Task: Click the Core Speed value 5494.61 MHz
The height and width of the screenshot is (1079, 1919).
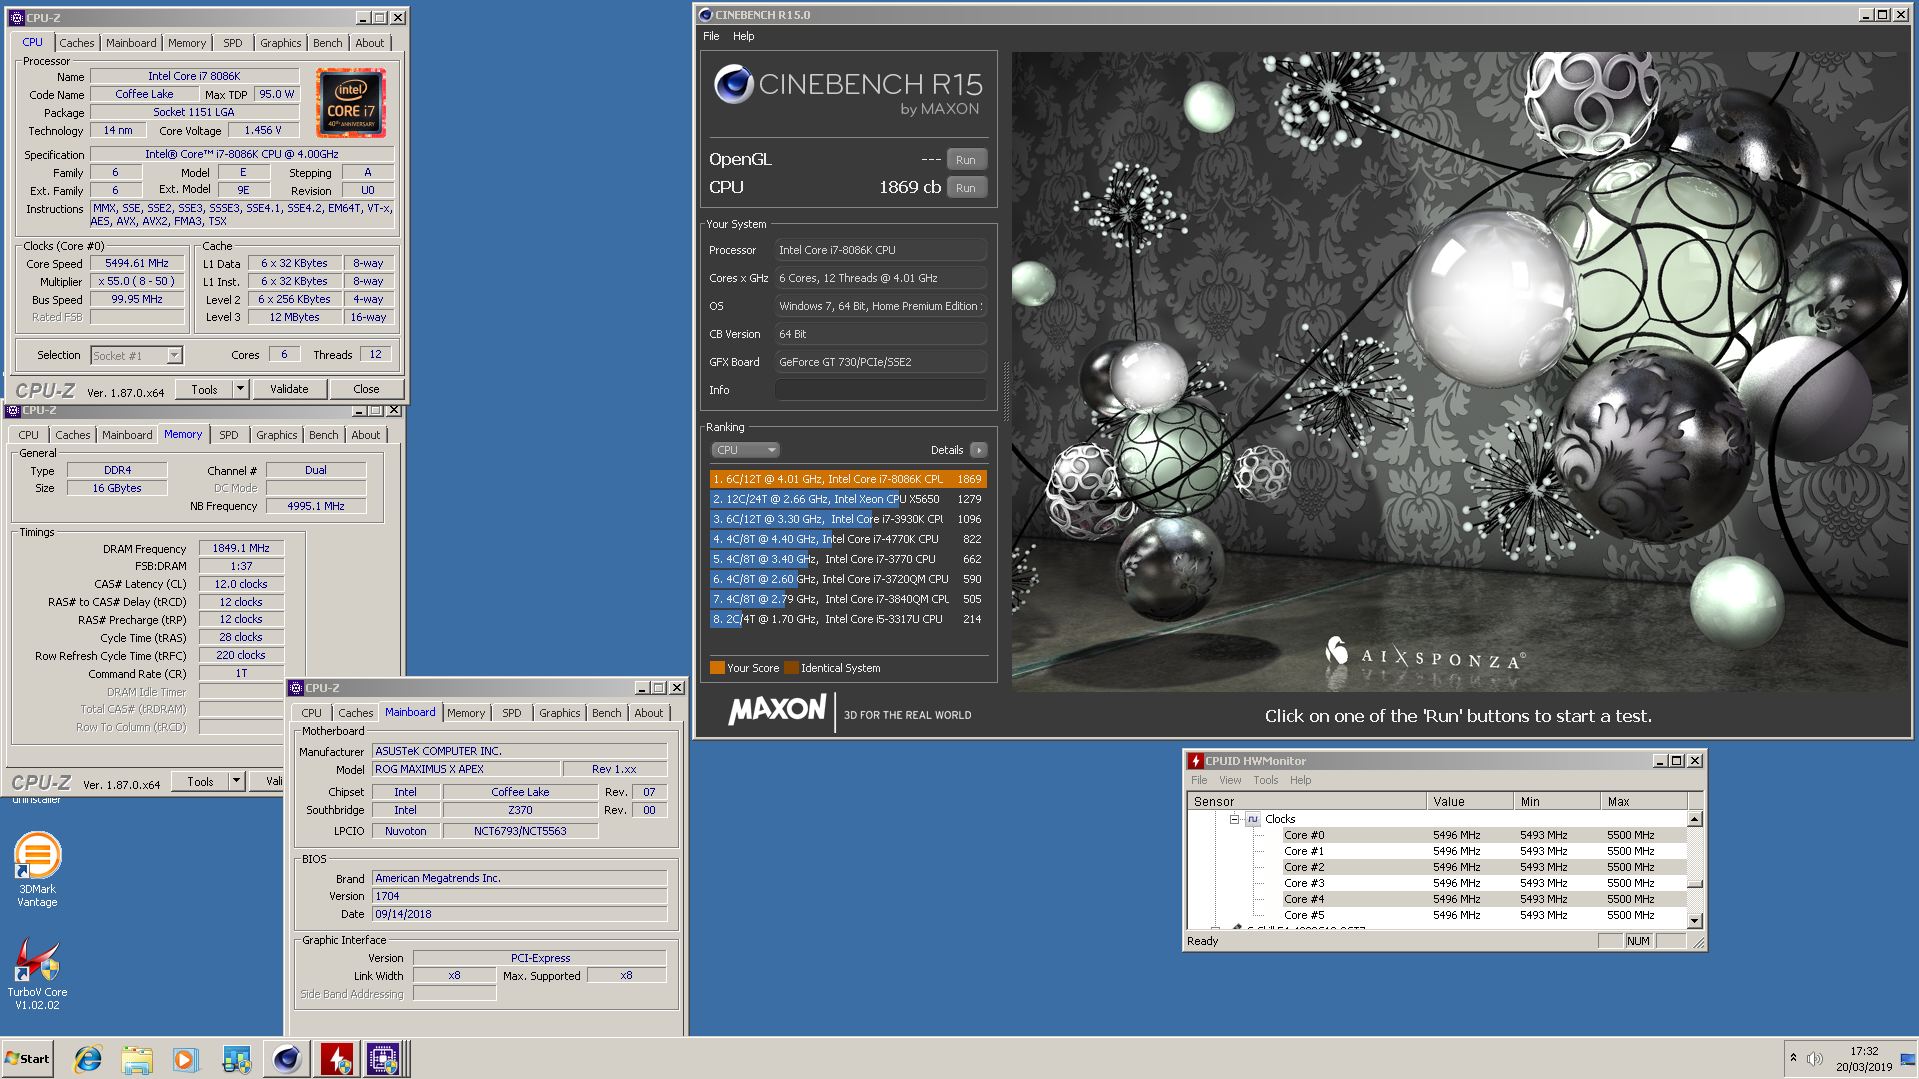Action: [x=137, y=264]
